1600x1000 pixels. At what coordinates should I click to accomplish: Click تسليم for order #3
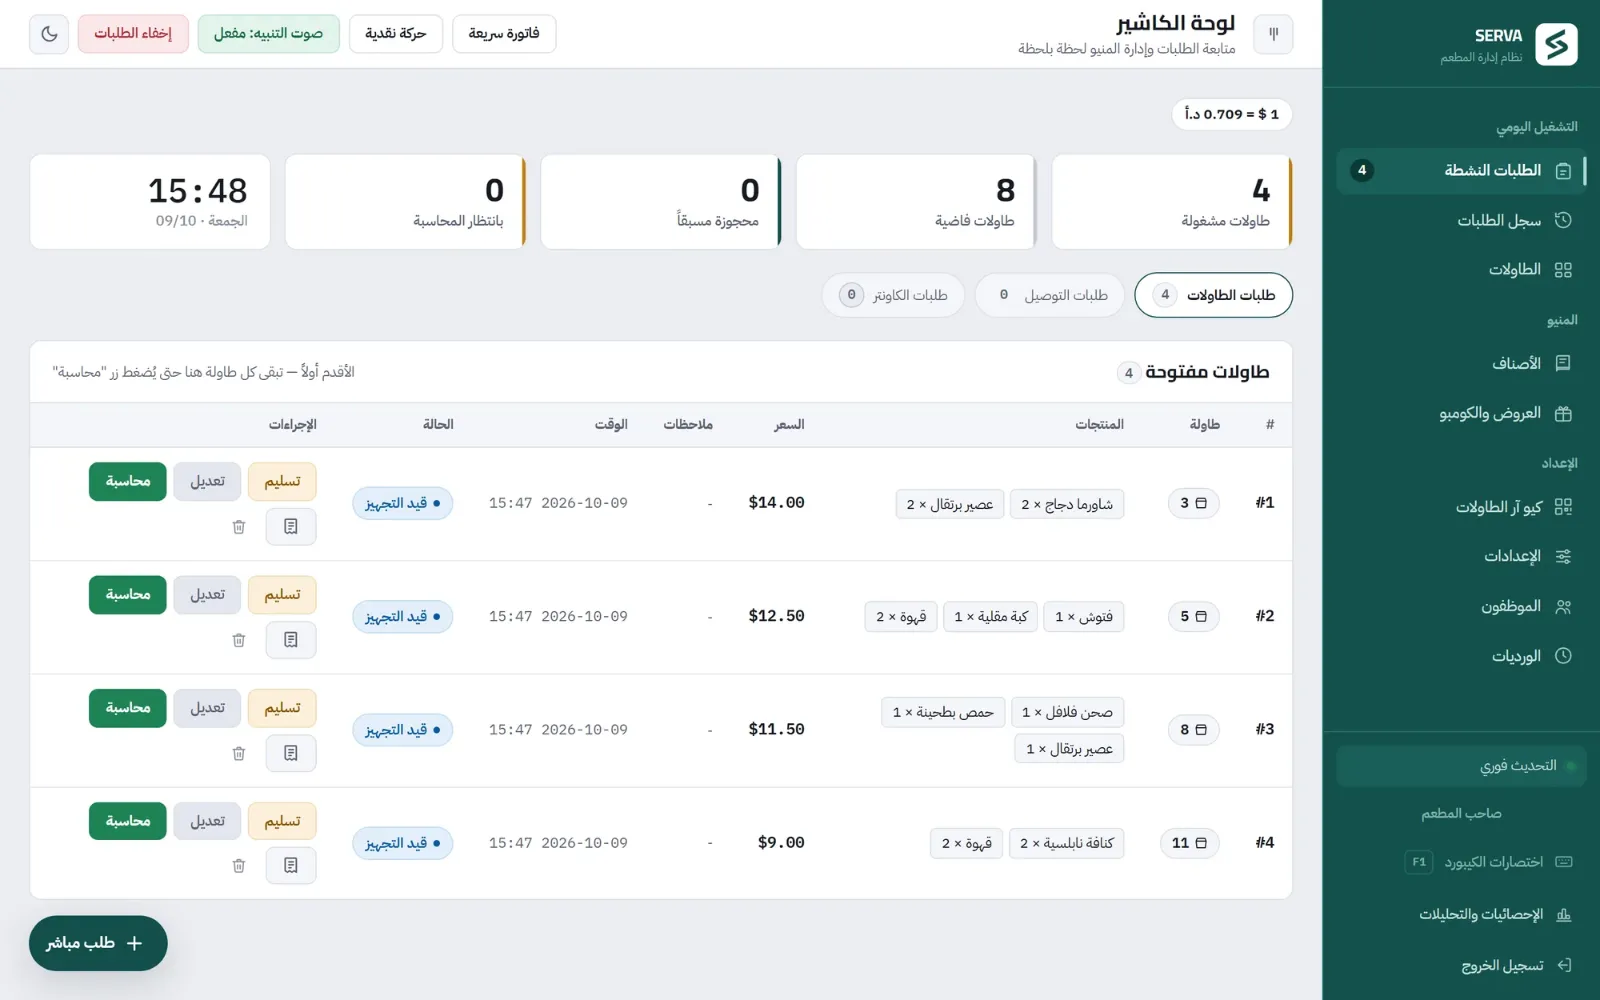(x=282, y=708)
